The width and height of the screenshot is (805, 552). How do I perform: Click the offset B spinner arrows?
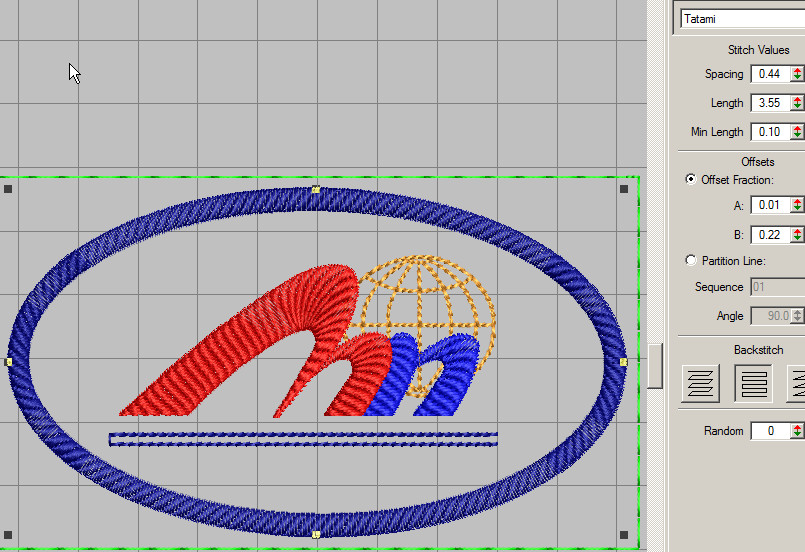click(x=797, y=235)
